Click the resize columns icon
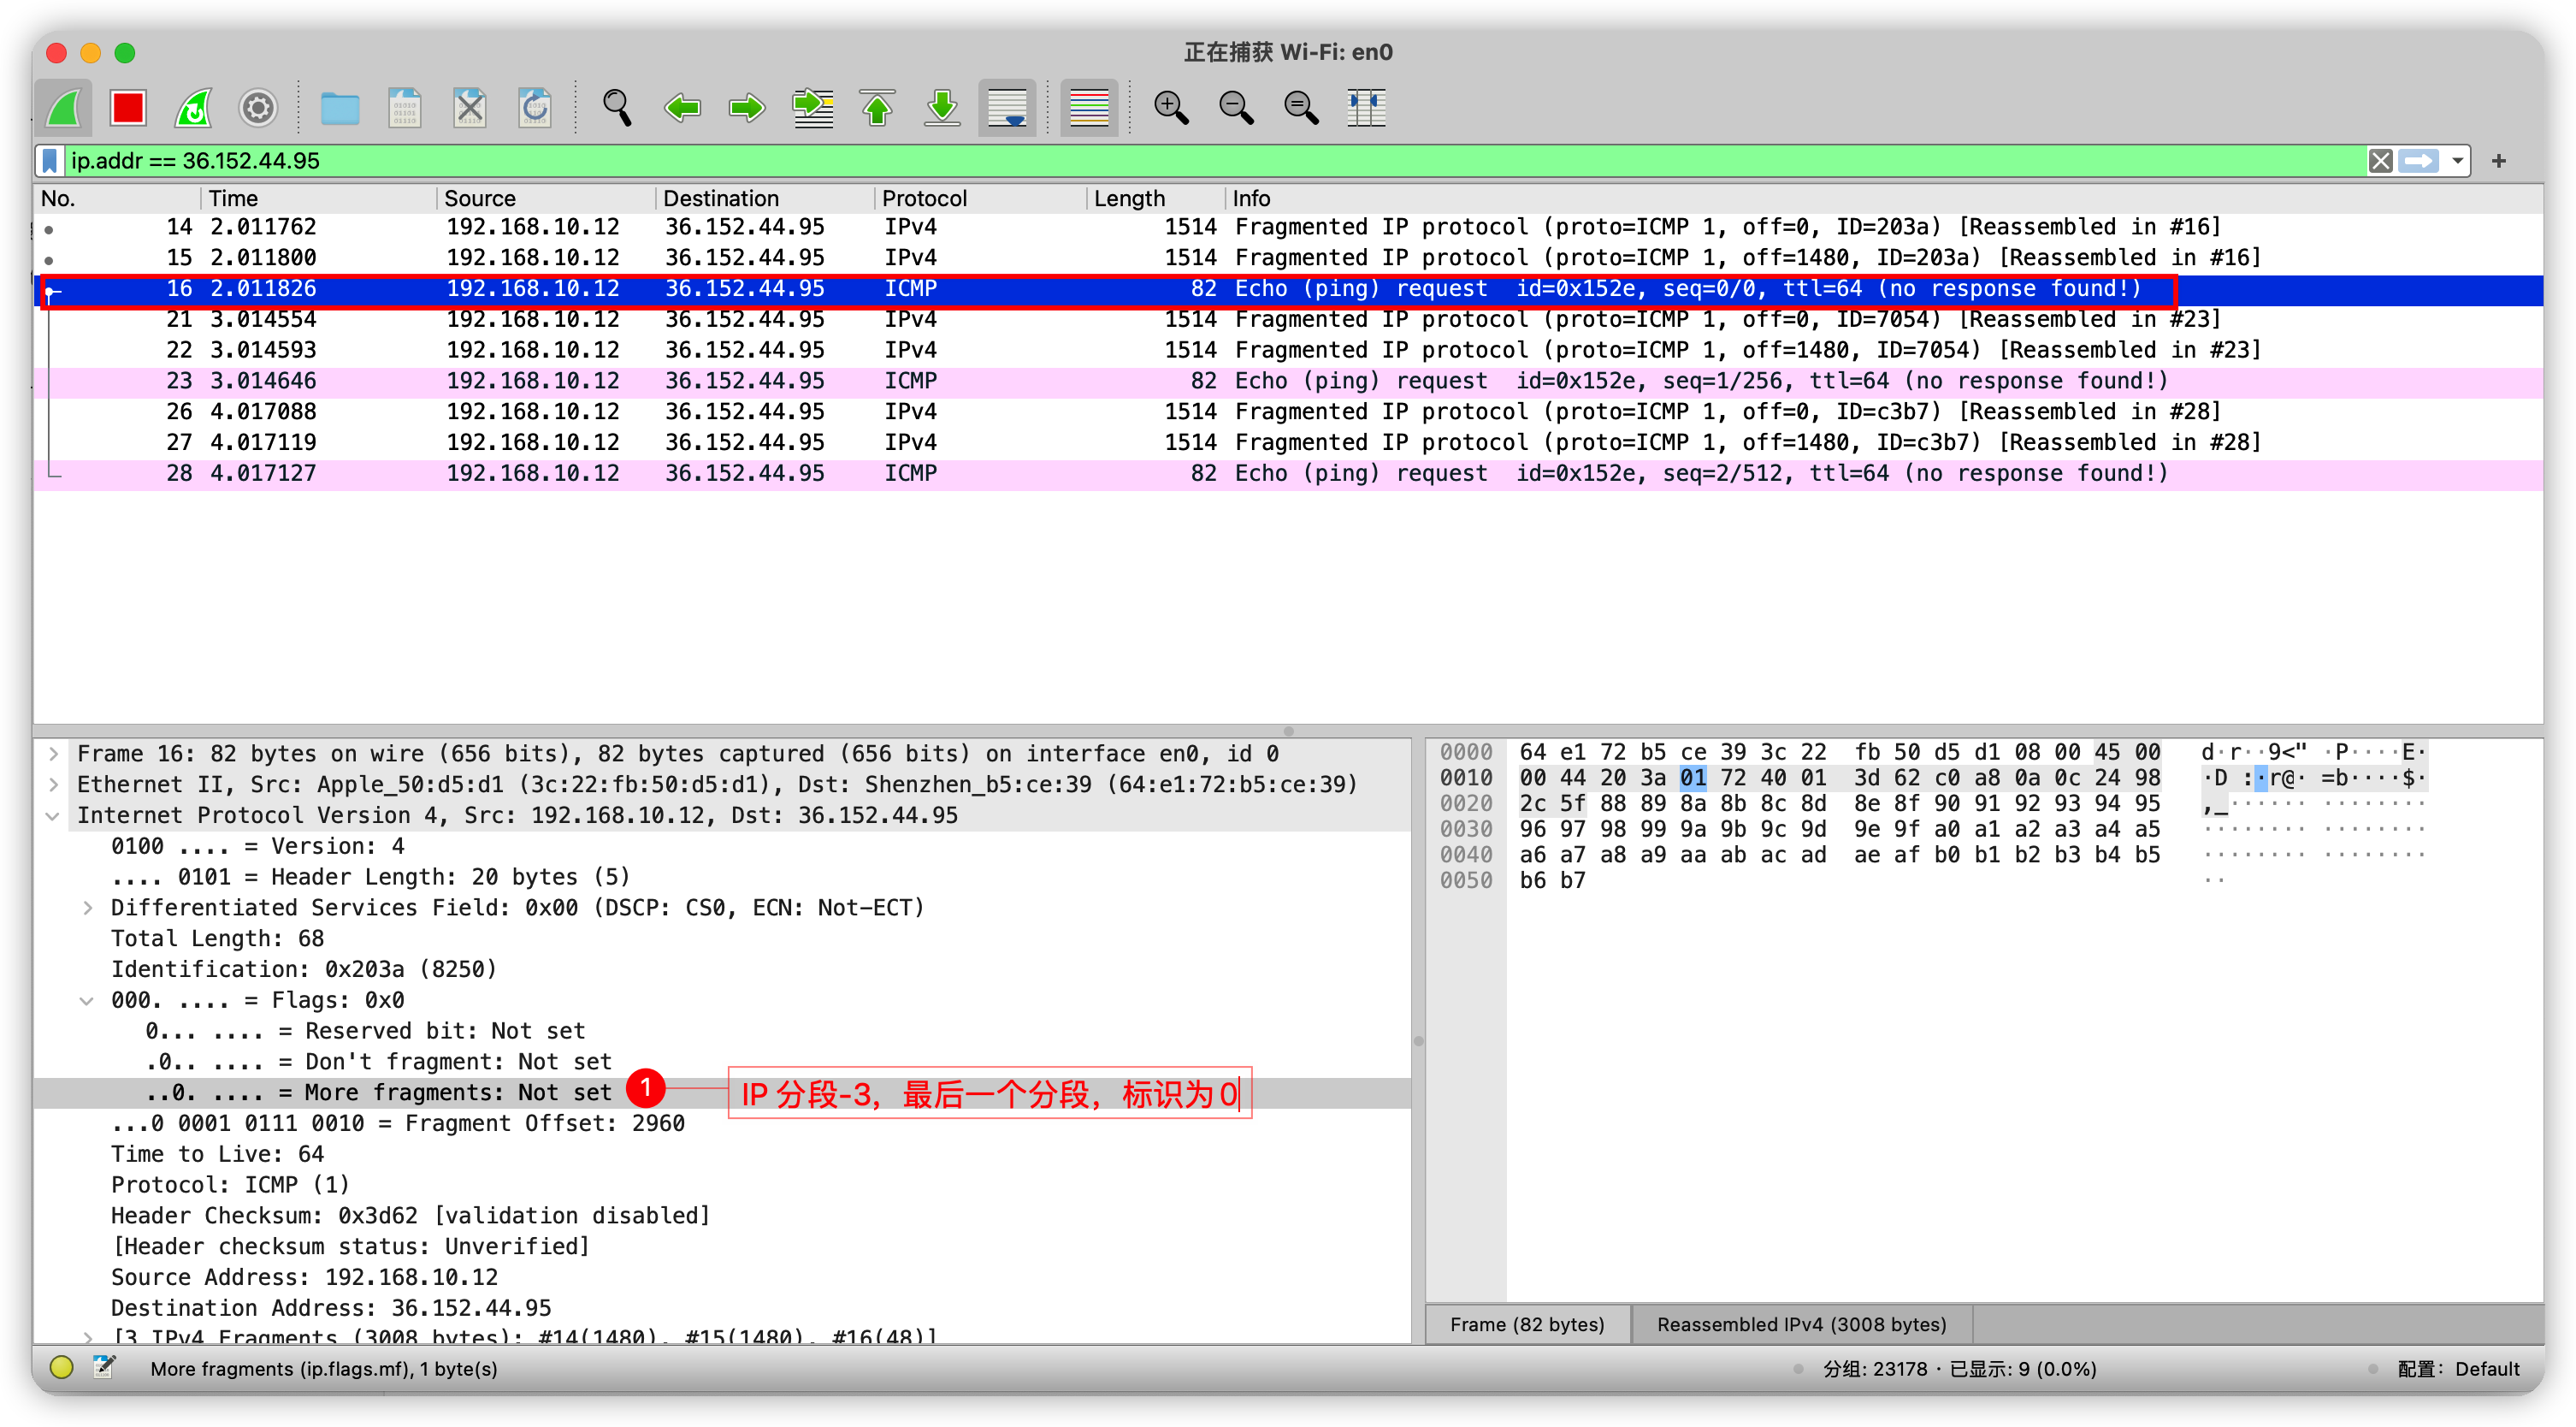Image resolution: width=2576 pixels, height=1427 pixels. [x=1365, y=108]
